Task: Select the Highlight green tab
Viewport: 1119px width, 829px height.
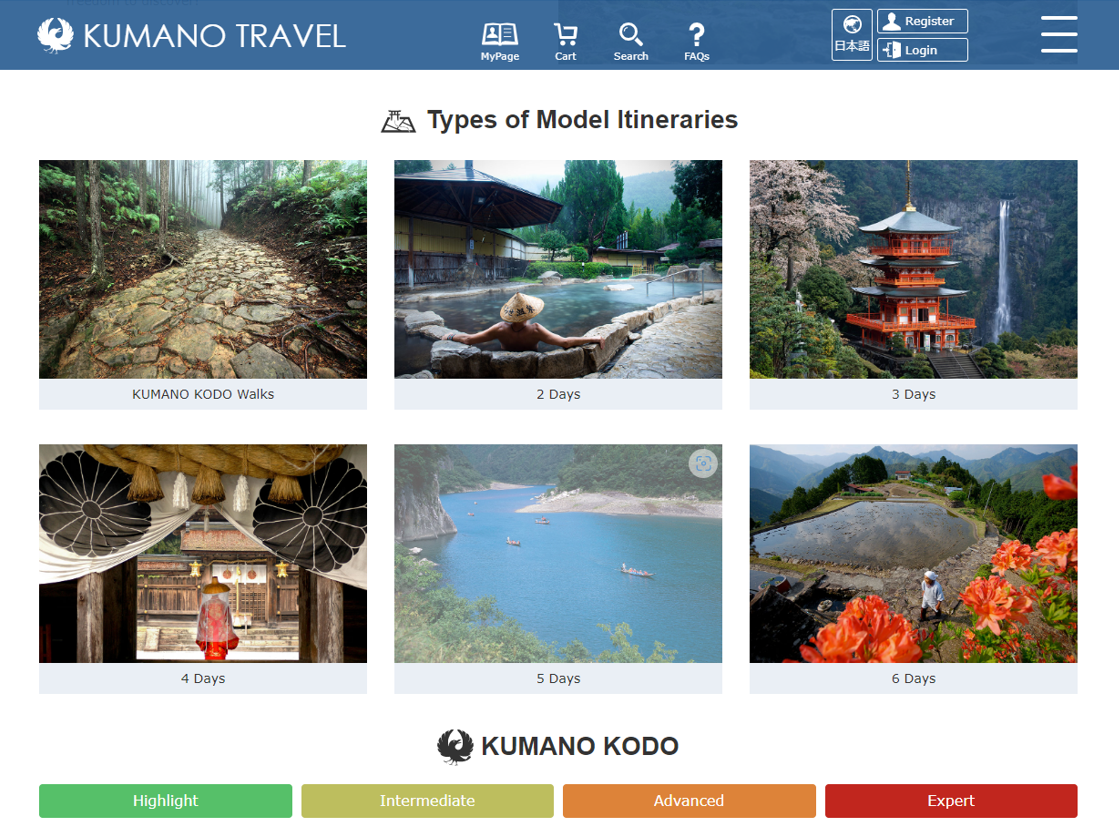Action: point(166,800)
